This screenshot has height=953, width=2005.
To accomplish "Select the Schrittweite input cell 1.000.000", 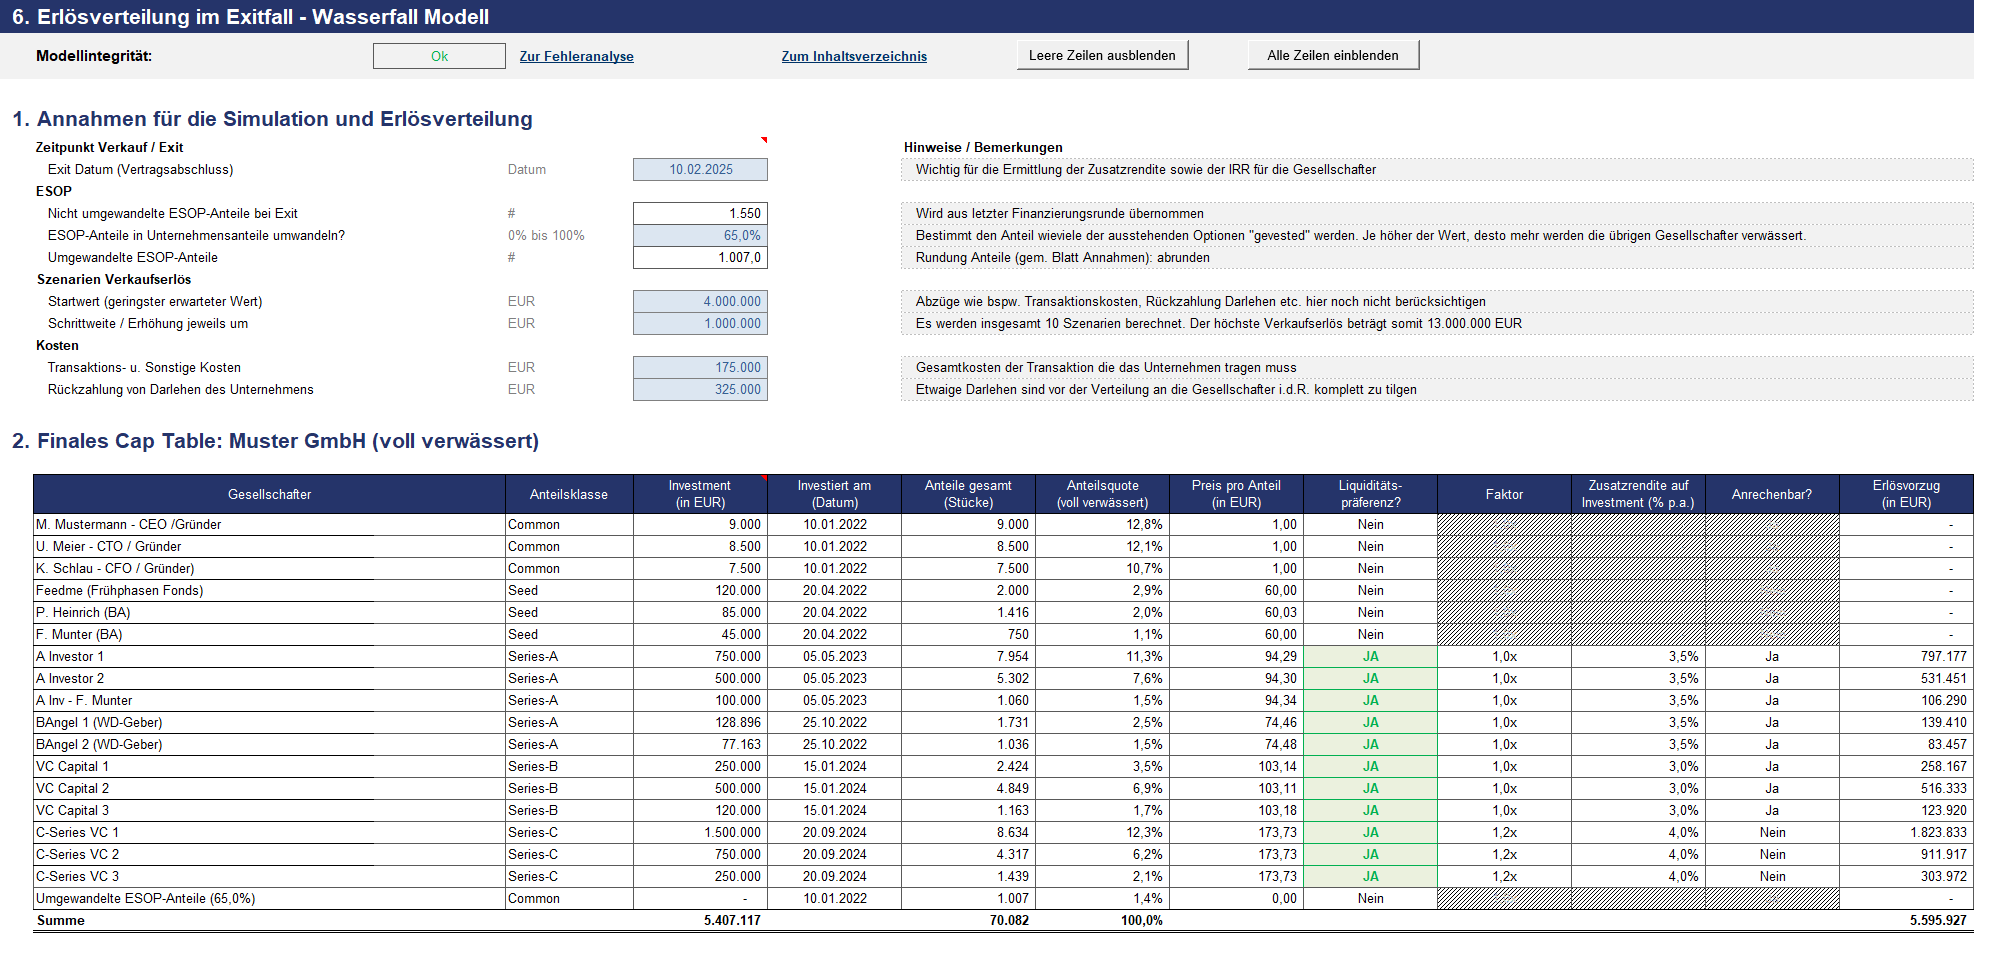I will [700, 323].
